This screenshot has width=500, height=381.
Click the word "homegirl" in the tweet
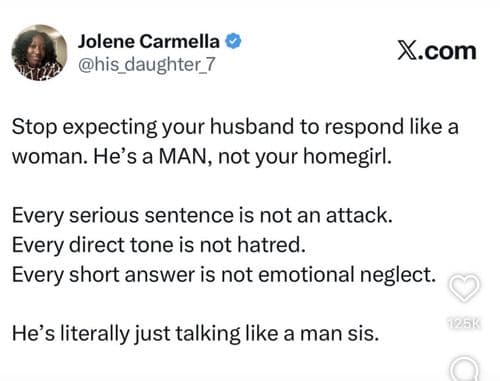pos(346,157)
